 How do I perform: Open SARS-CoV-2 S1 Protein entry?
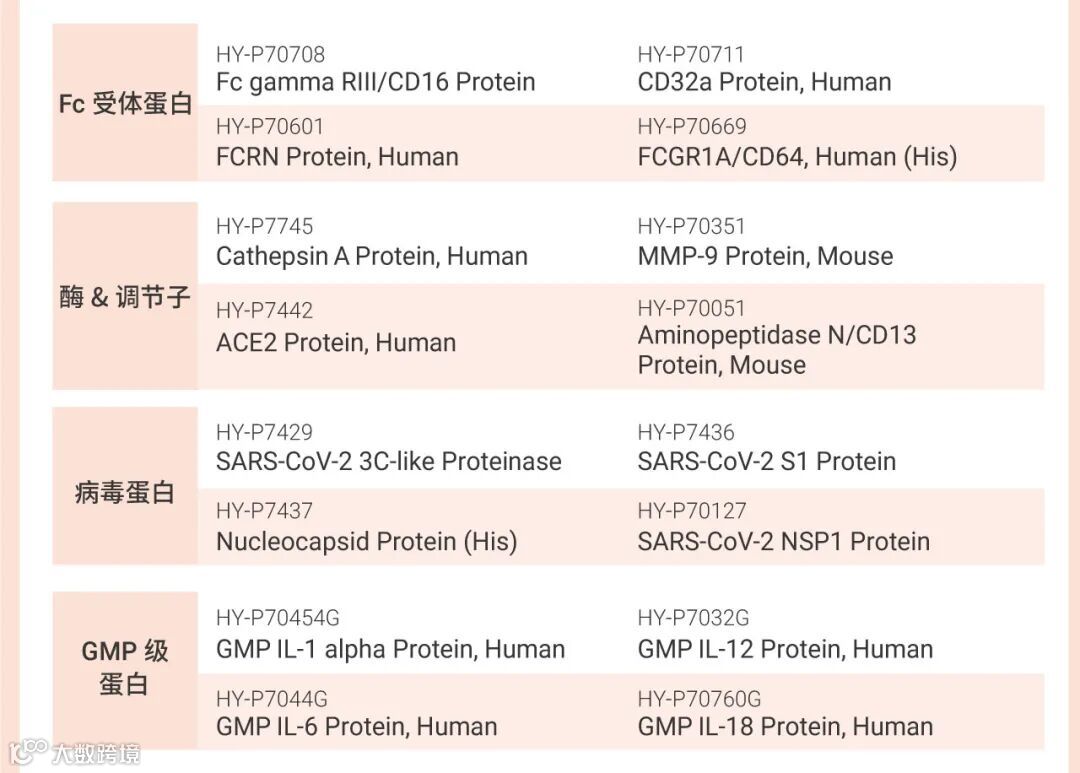point(766,461)
